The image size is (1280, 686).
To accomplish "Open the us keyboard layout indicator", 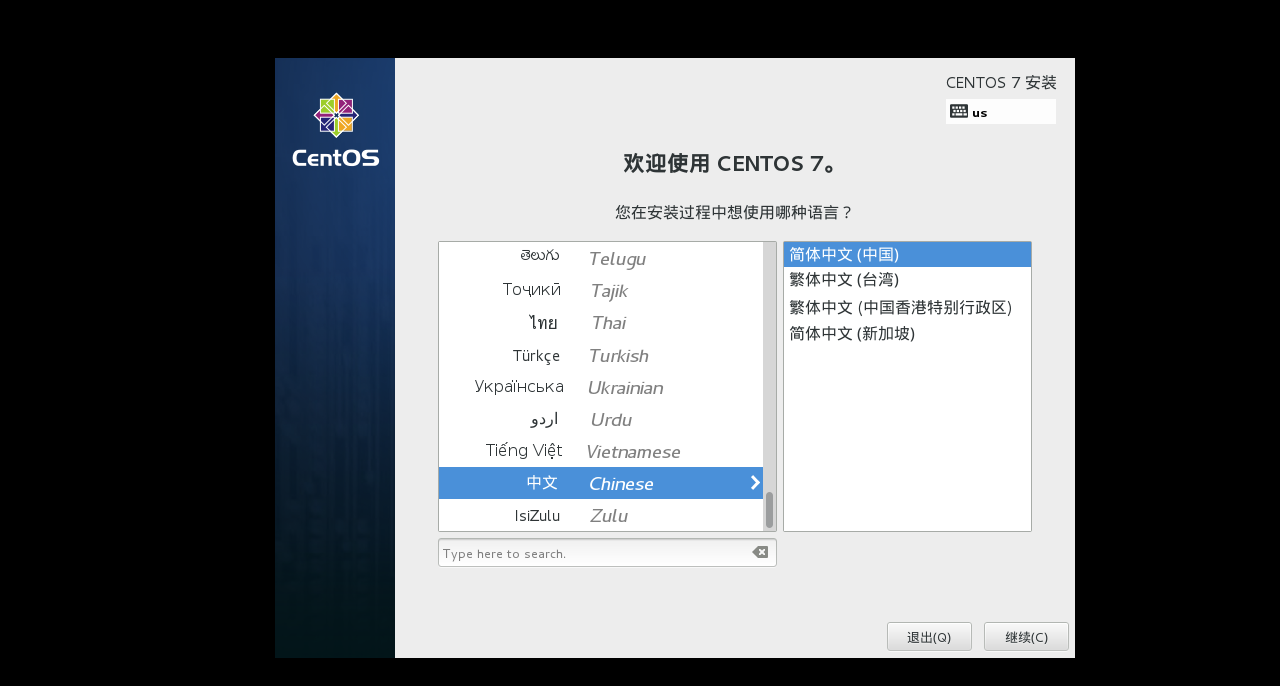I will pyautogui.click(x=1001, y=111).
